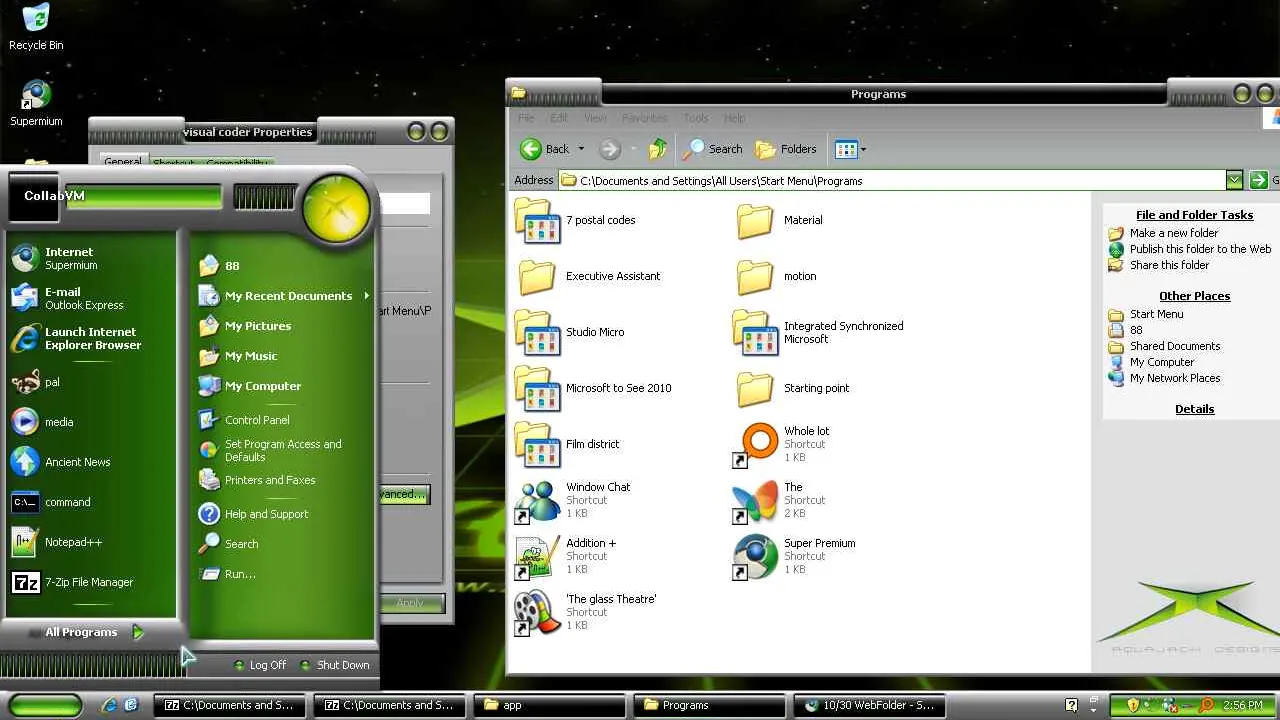Select the '7 postal codes' folder
The height and width of the screenshot is (720, 1280).
(576, 220)
